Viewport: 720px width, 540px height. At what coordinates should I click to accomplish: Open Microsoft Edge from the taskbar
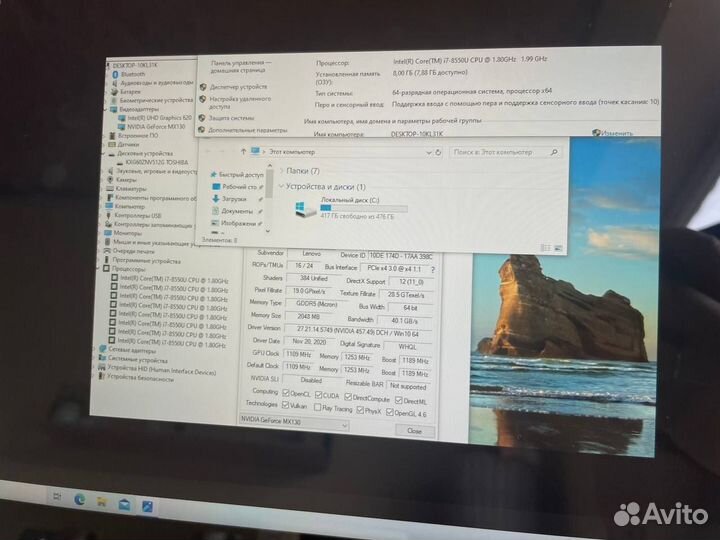tap(79, 500)
